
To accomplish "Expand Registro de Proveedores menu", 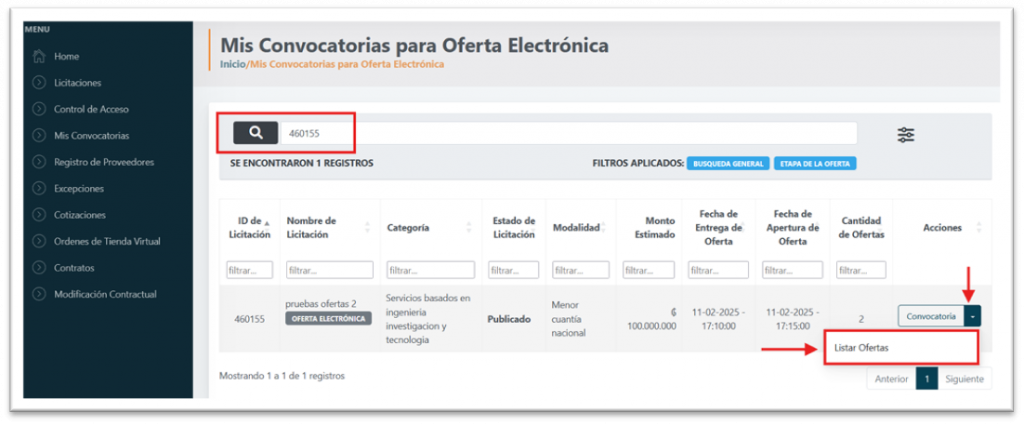I will (103, 162).
